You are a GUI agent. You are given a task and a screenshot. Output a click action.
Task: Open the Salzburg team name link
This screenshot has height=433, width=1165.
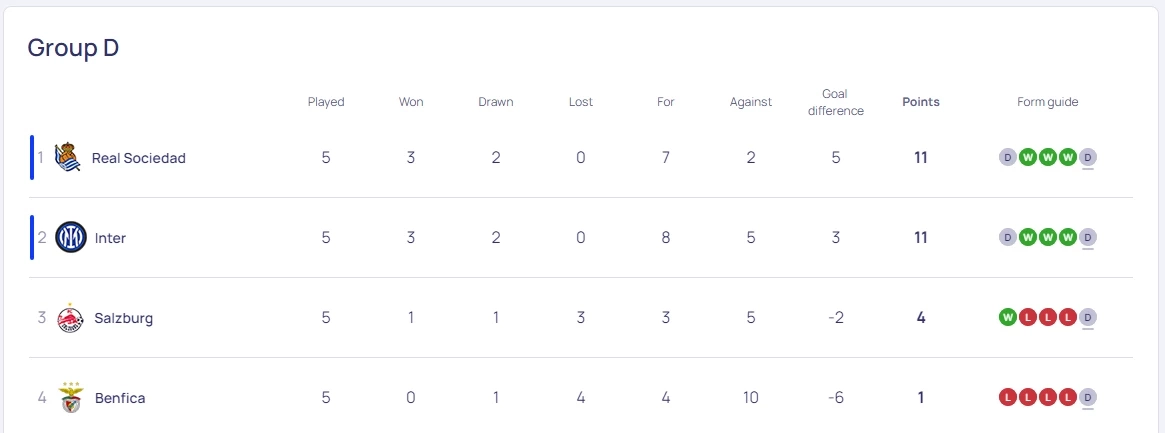coord(124,318)
